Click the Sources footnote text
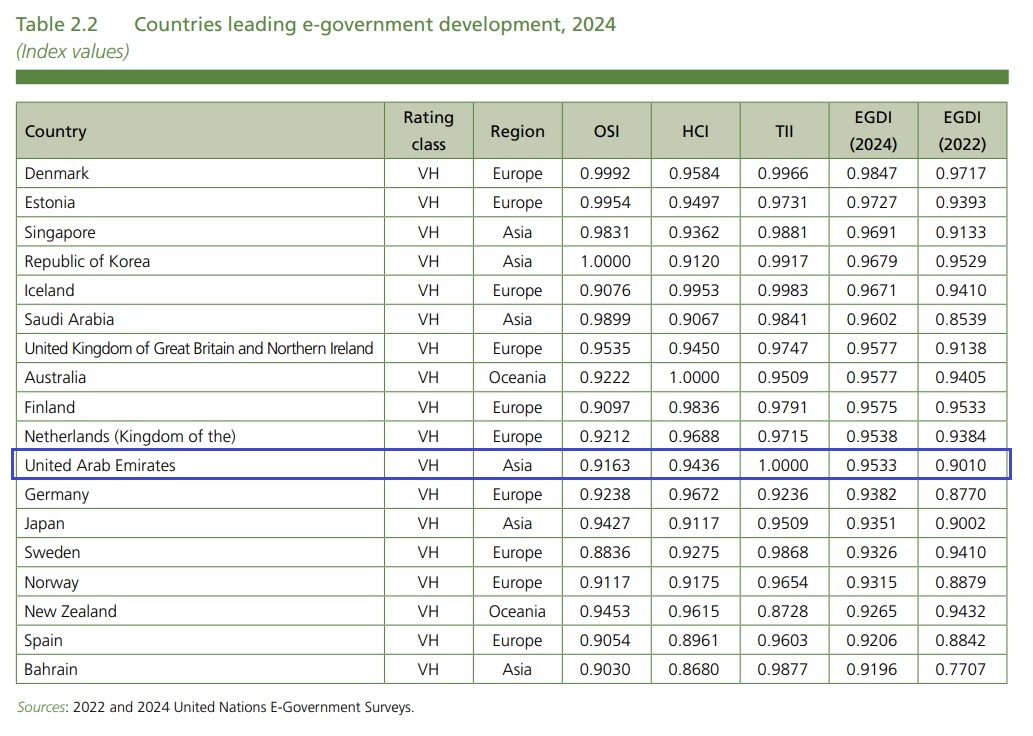Screen dimensions: 1033x736 click(215, 707)
